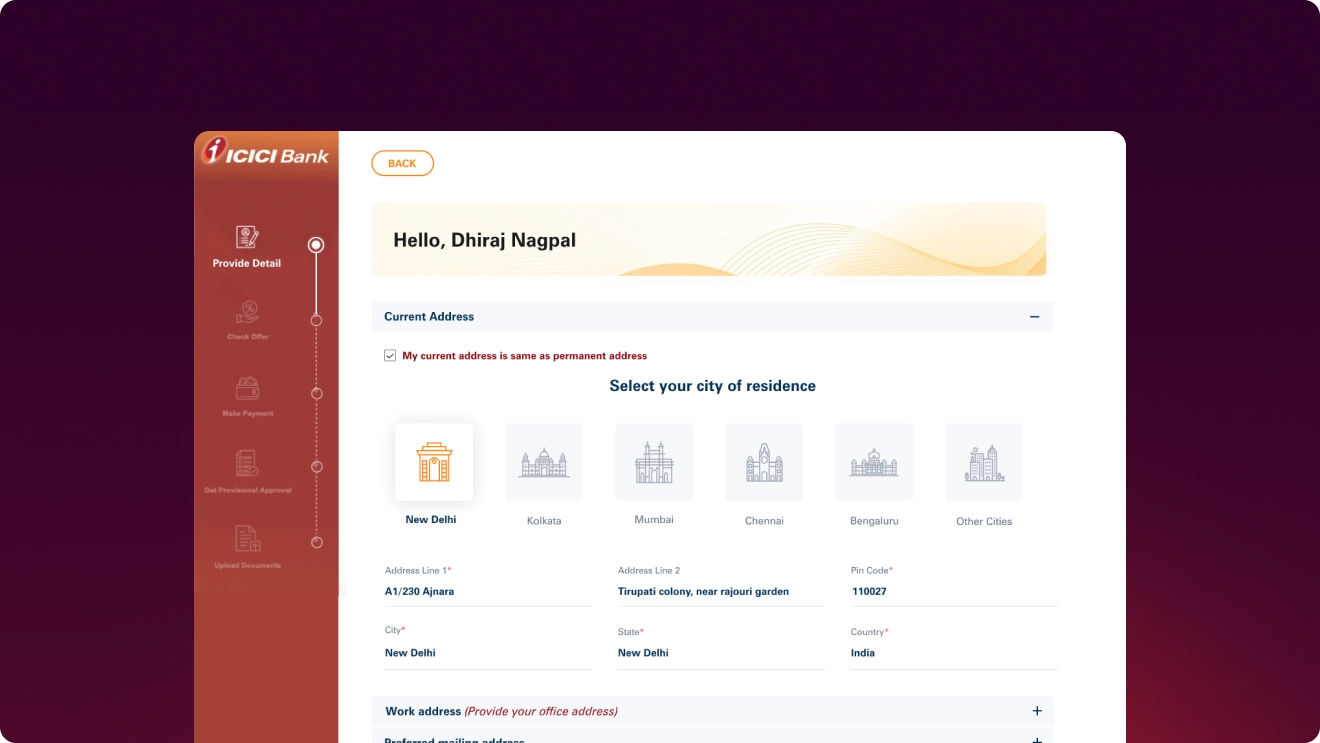Expand the Work address section

(1037, 711)
